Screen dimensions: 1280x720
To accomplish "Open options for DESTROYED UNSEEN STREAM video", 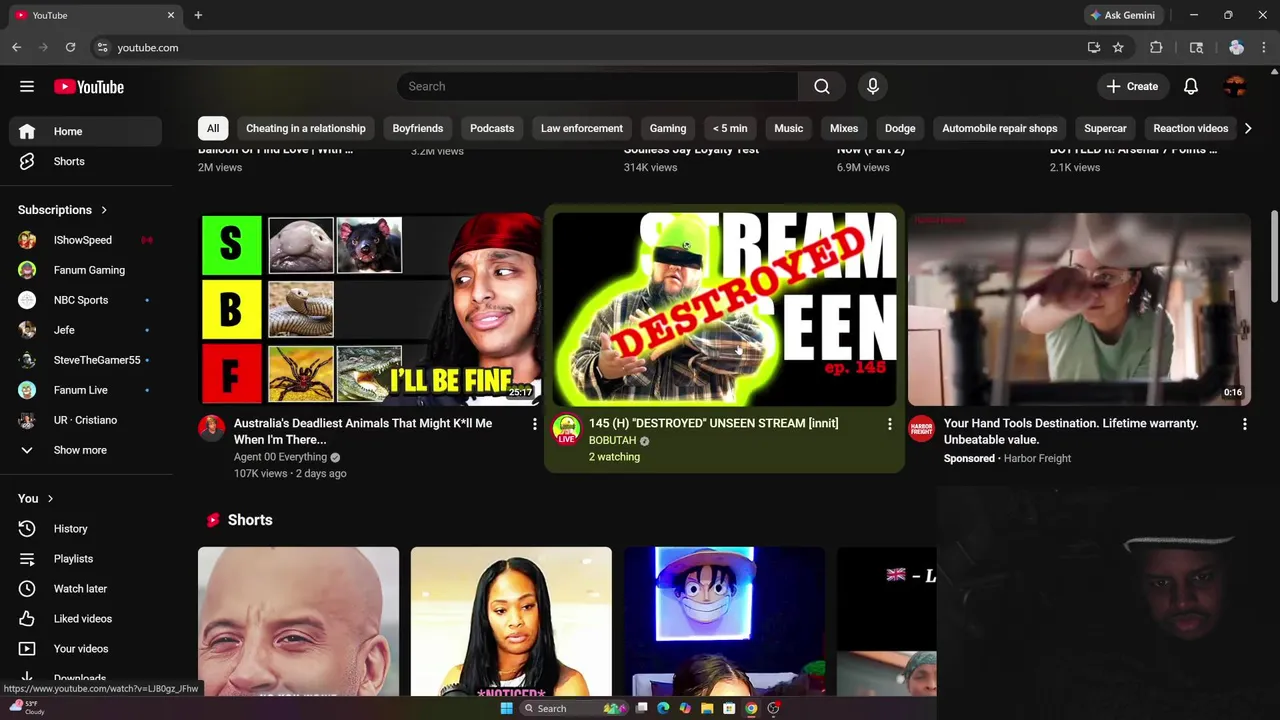I will point(889,425).
